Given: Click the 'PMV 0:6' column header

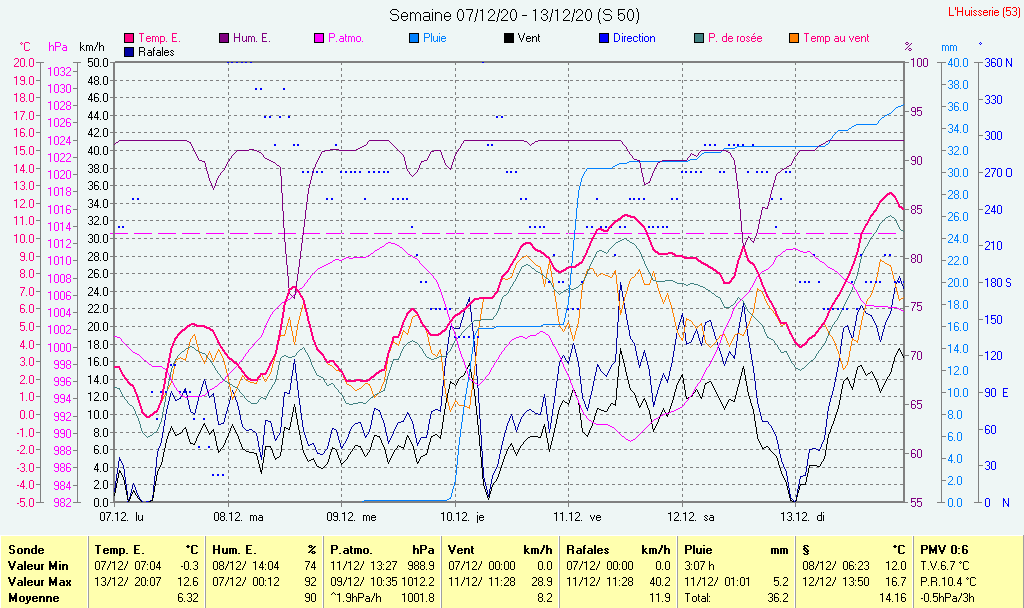Looking at the screenshot, I should (944, 550).
